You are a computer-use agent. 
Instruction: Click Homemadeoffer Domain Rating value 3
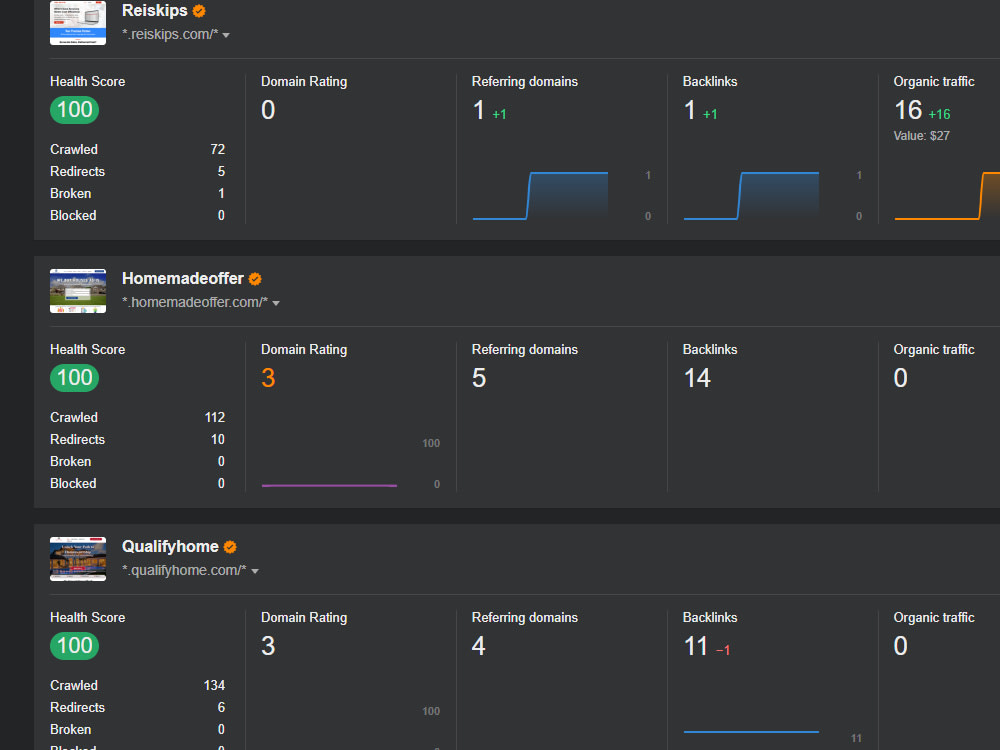pyautogui.click(x=268, y=378)
